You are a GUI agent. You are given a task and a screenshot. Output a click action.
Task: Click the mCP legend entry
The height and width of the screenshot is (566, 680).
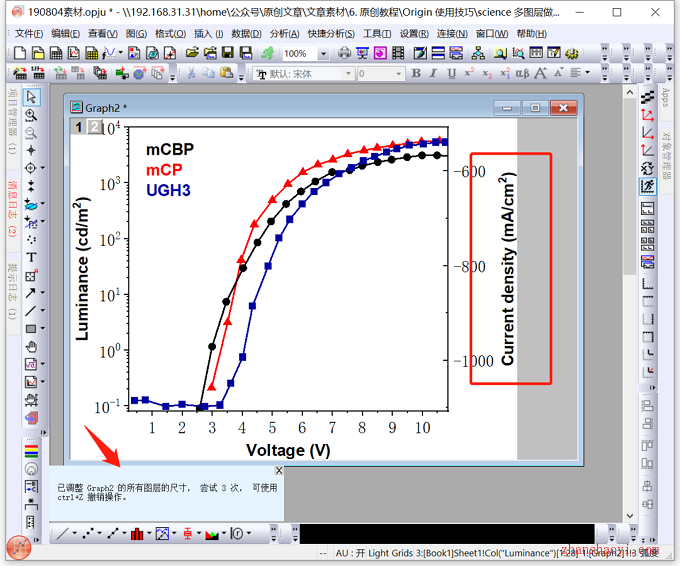(164, 170)
